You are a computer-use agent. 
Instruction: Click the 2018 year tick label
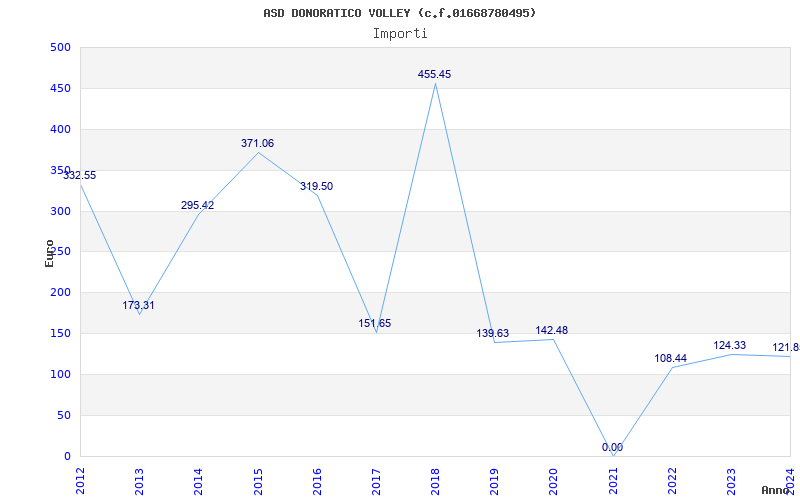pos(435,481)
